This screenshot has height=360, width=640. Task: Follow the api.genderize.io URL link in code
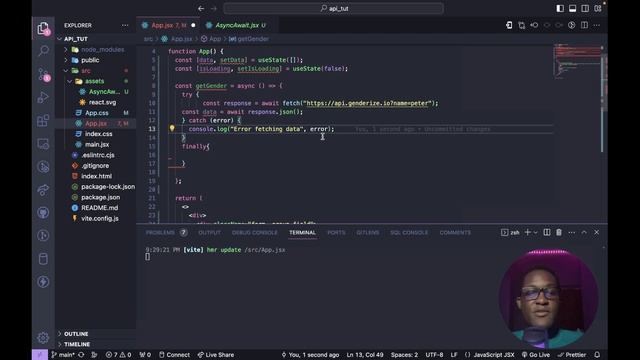pyautogui.click(x=367, y=103)
